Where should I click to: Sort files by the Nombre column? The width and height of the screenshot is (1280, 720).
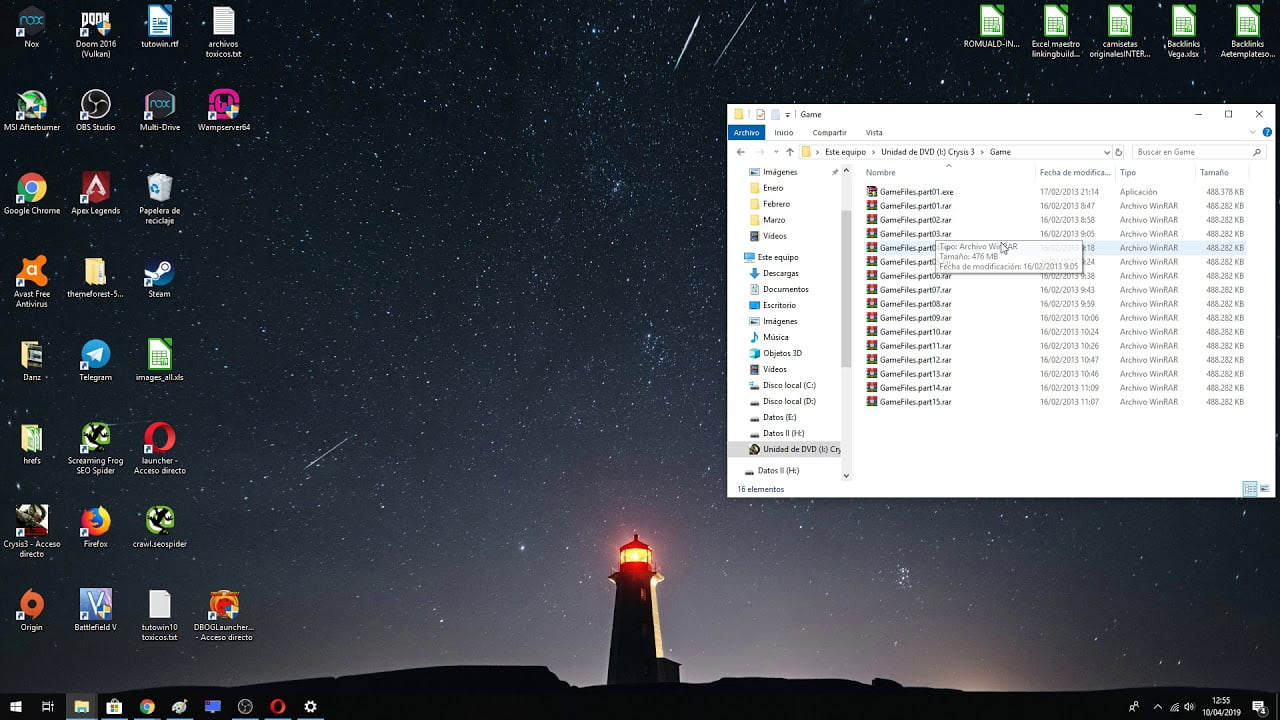click(x=880, y=172)
